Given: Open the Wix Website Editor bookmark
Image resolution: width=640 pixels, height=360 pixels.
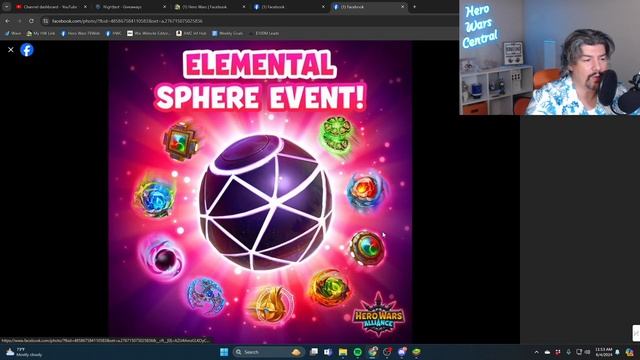Looking at the screenshot, I should pos(149,33).
